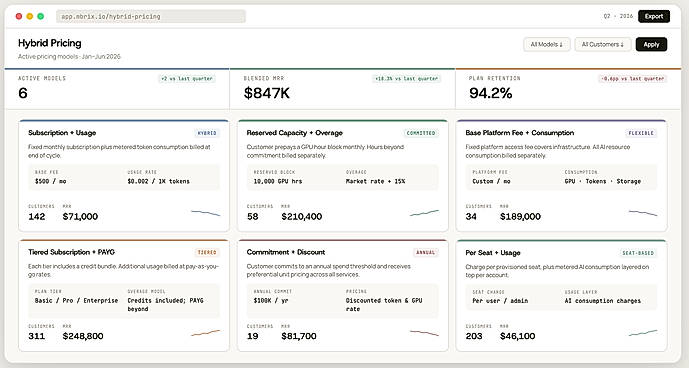Click the Active pricing models Jan–Jun 2026 subtitle
Viewport: 689px width, 368px height.
[69, 57]
